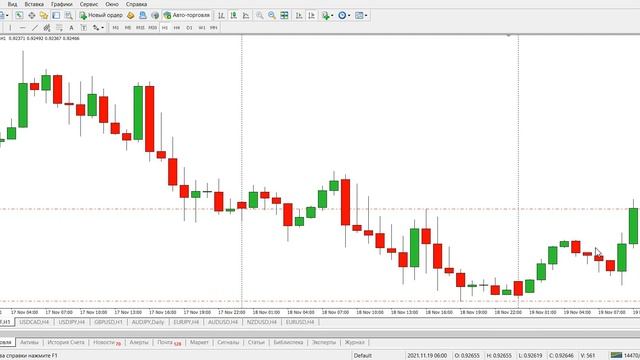Switch to GBPUSD,H1 chart tab
This screenshot has height=360, width=640.
(x=108, y=322)
